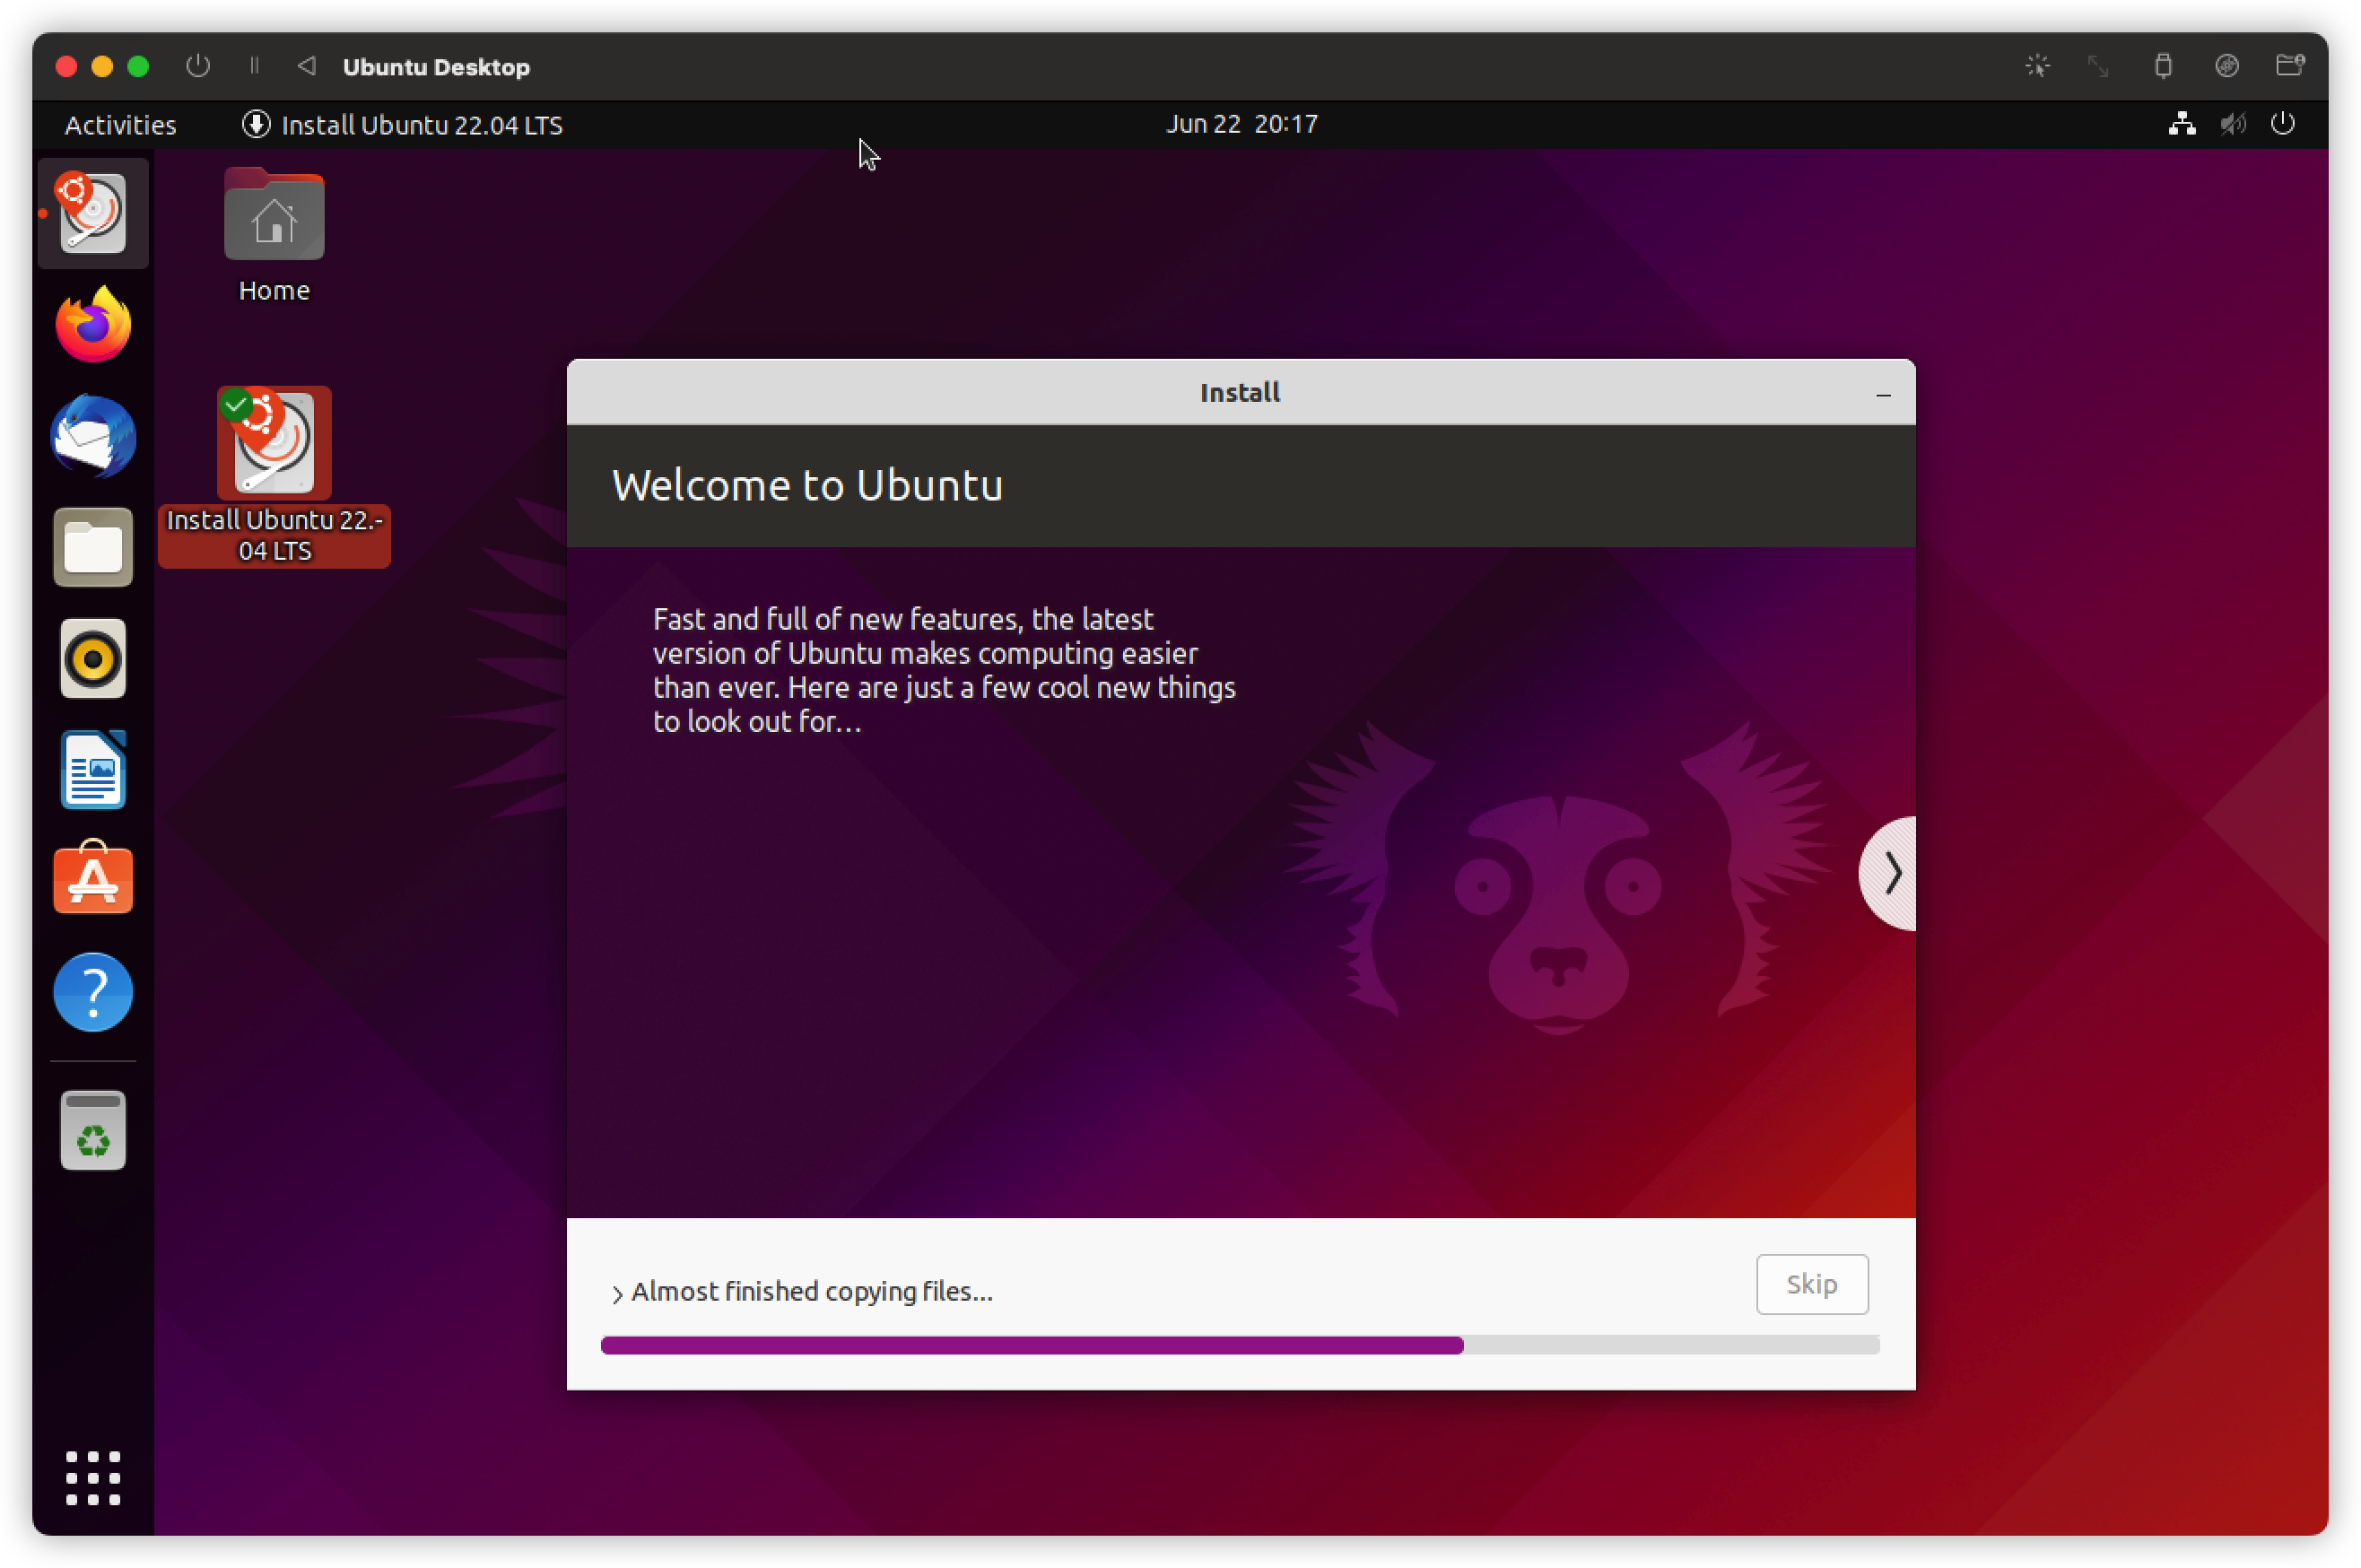Click the VM resize display icon
2361x1568 pixels.
2098,66
